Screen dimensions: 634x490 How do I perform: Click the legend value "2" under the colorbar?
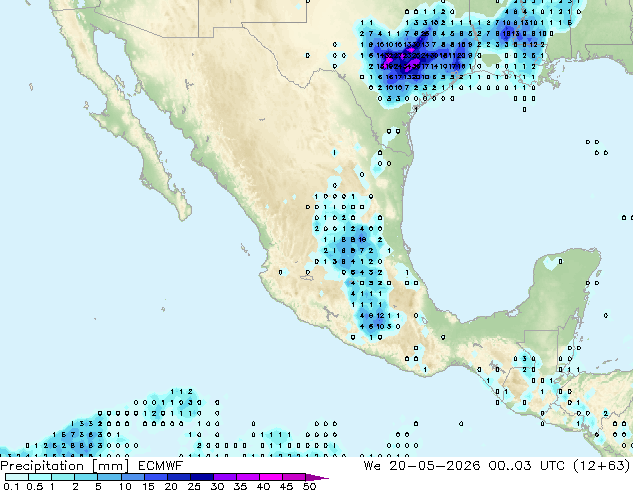[75, 486]
